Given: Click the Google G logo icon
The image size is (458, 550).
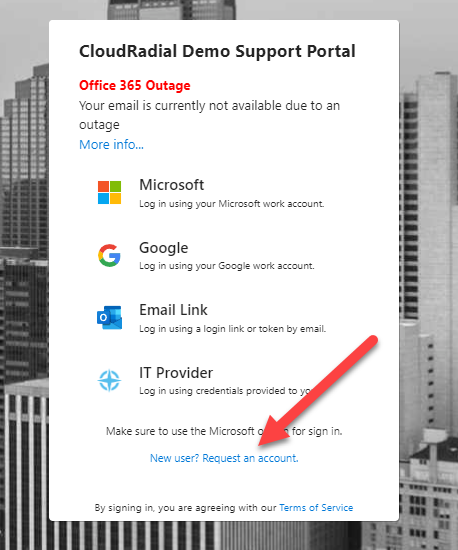Looking at the screenshot, I should pyautogui.click(x=109, y=255).
